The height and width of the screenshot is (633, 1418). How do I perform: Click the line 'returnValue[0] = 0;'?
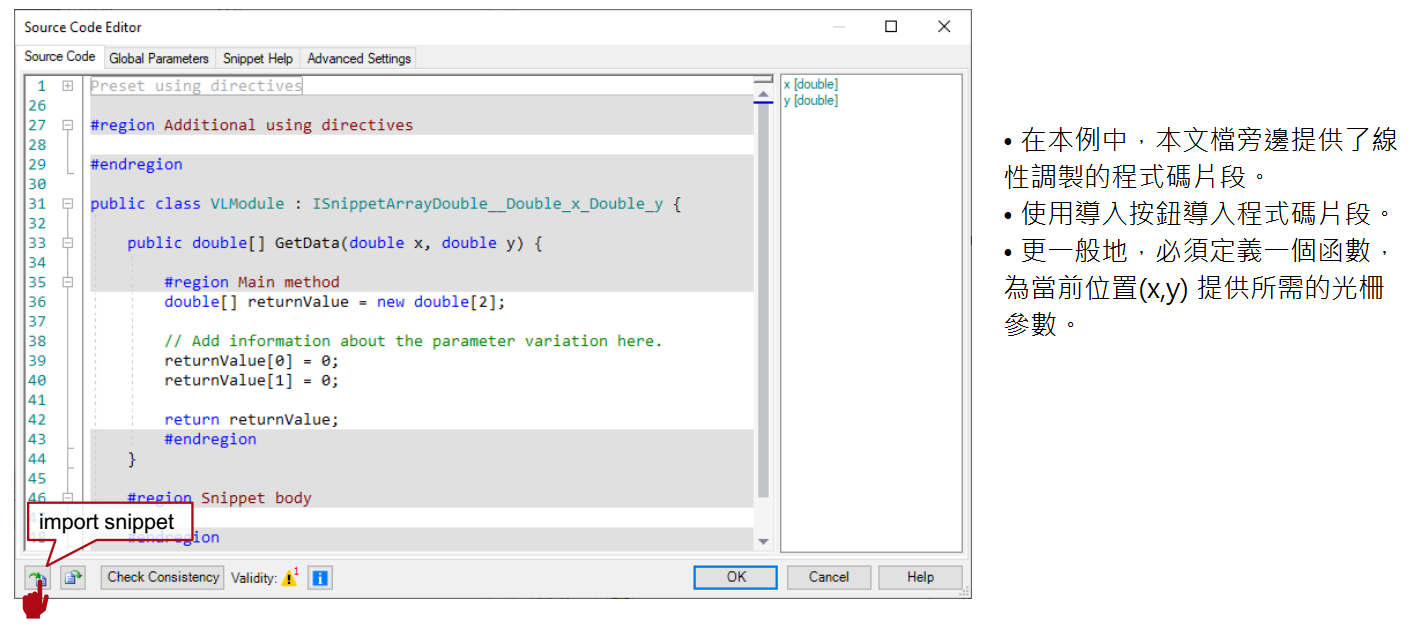(x=252, y=361)
